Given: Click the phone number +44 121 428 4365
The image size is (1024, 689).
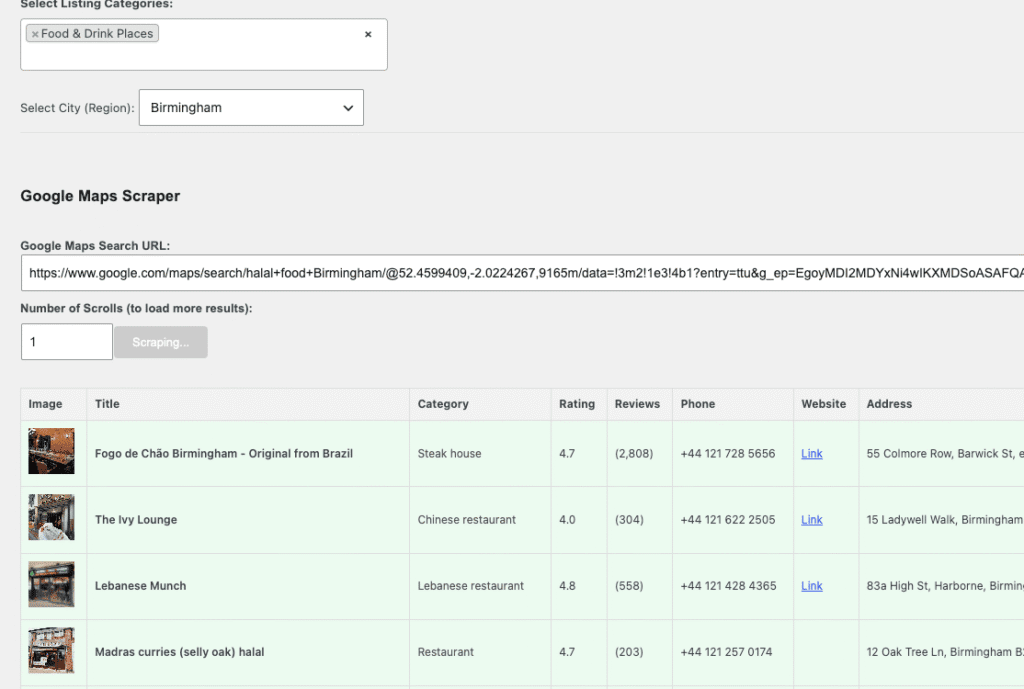Looking at the screenshot, I should tap(728, 586).
